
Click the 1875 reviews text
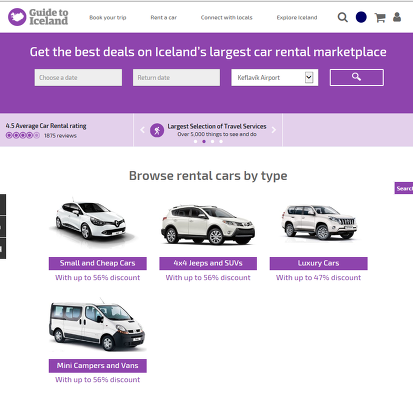[x=60, y=136]
